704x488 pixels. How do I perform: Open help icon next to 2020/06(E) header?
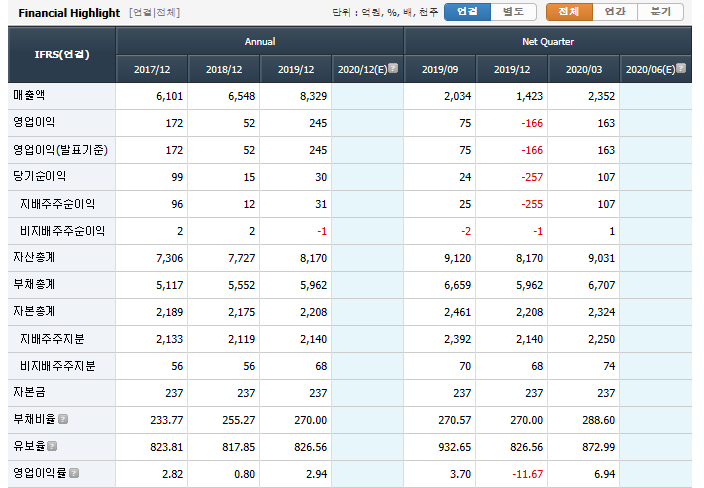pos(681,68)
